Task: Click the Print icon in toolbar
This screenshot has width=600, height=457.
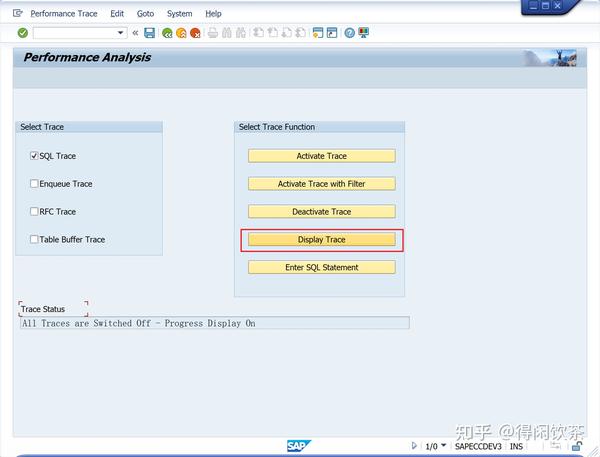Action: pos(213,33)
